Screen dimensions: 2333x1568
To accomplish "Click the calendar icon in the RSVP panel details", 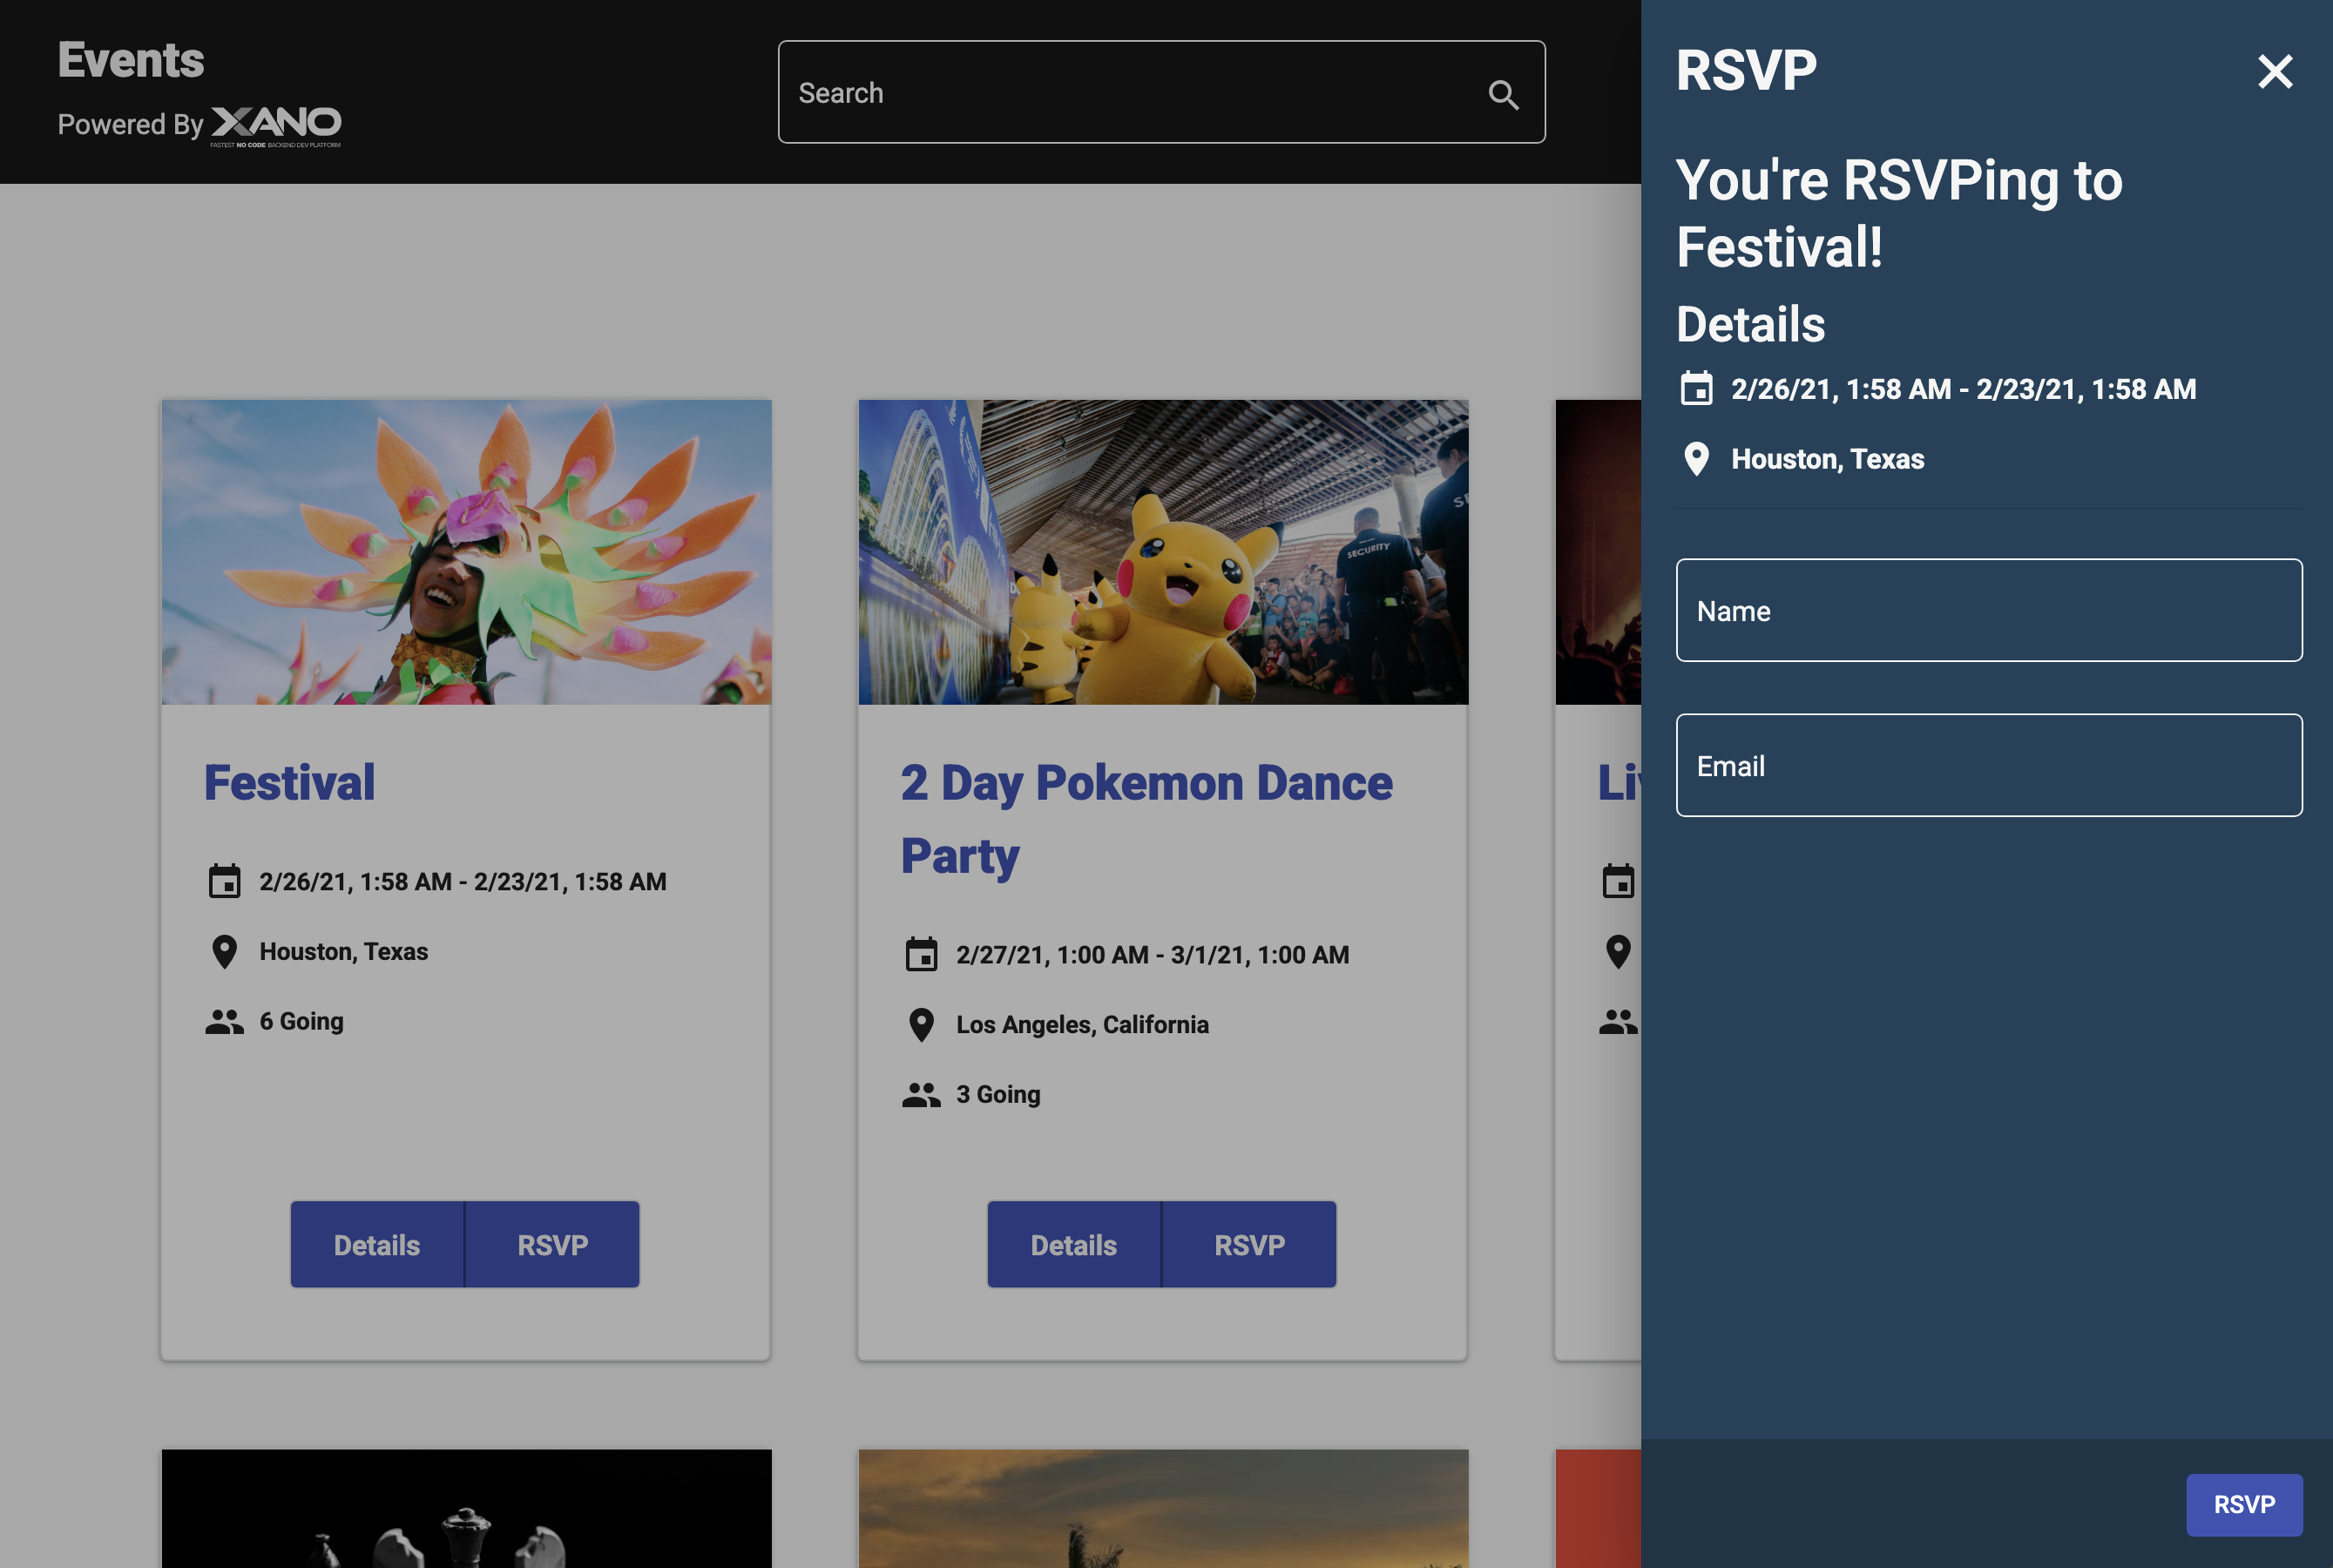I will pos(1697,389).
